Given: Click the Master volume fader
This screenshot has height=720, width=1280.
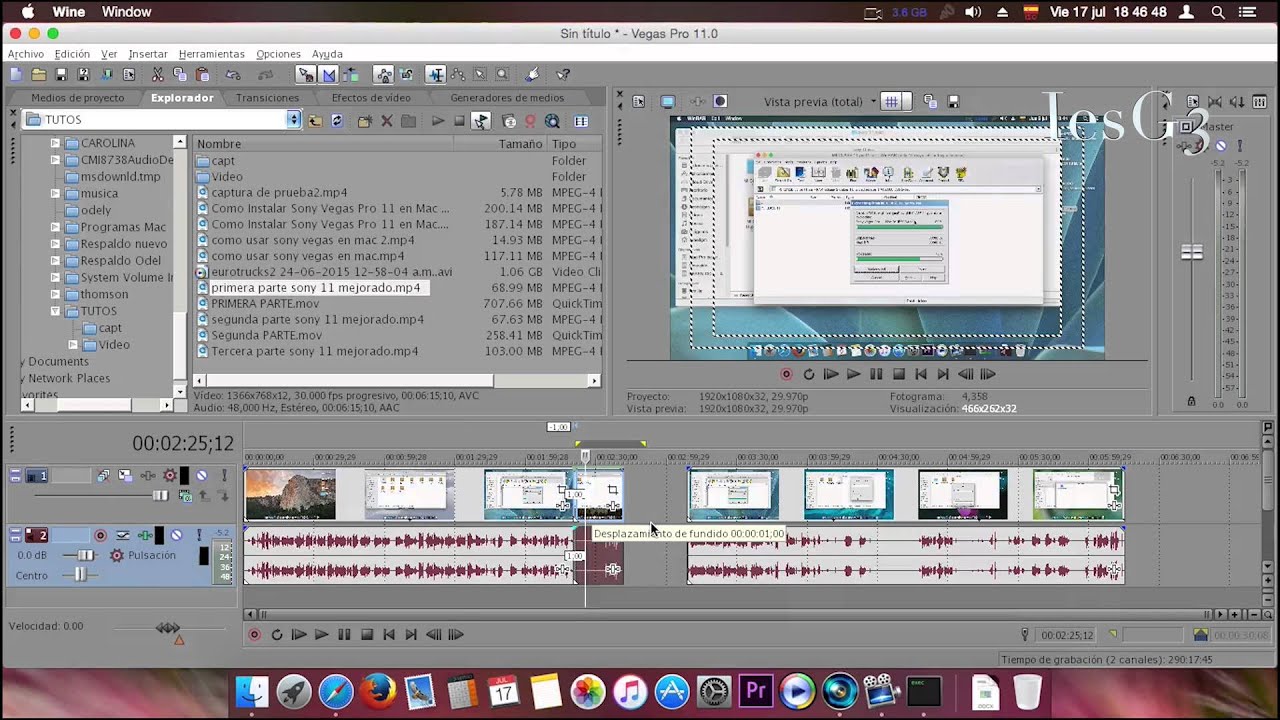Looking at the screenshot, I should click(x=1191, y=252).
